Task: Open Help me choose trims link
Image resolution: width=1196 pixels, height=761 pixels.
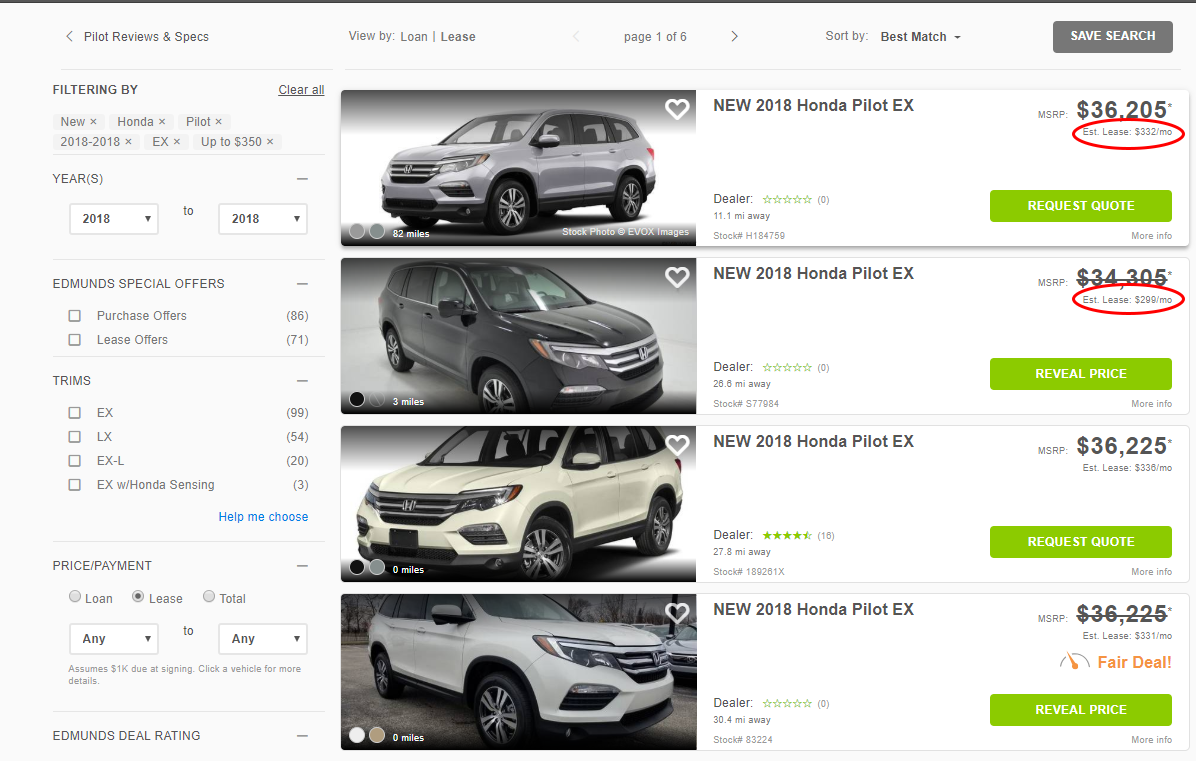Action: [x=263, y=517]
